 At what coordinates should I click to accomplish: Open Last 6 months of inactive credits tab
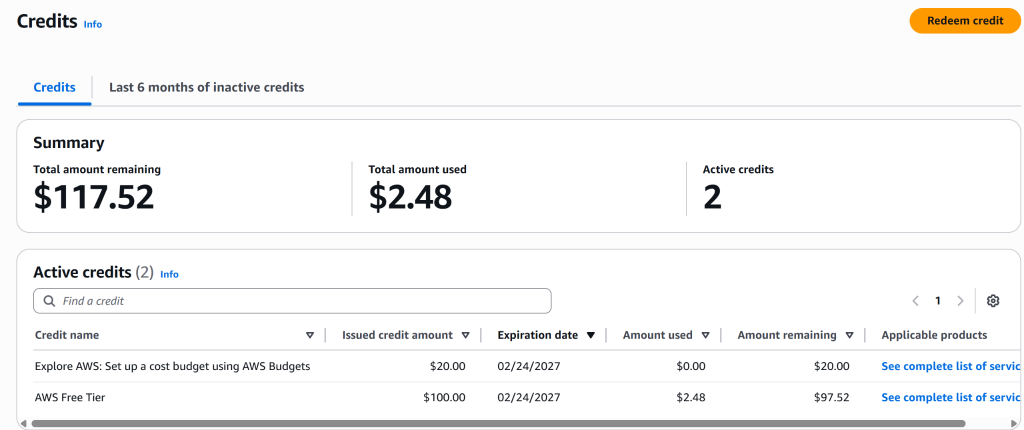(x=206, y=87)
